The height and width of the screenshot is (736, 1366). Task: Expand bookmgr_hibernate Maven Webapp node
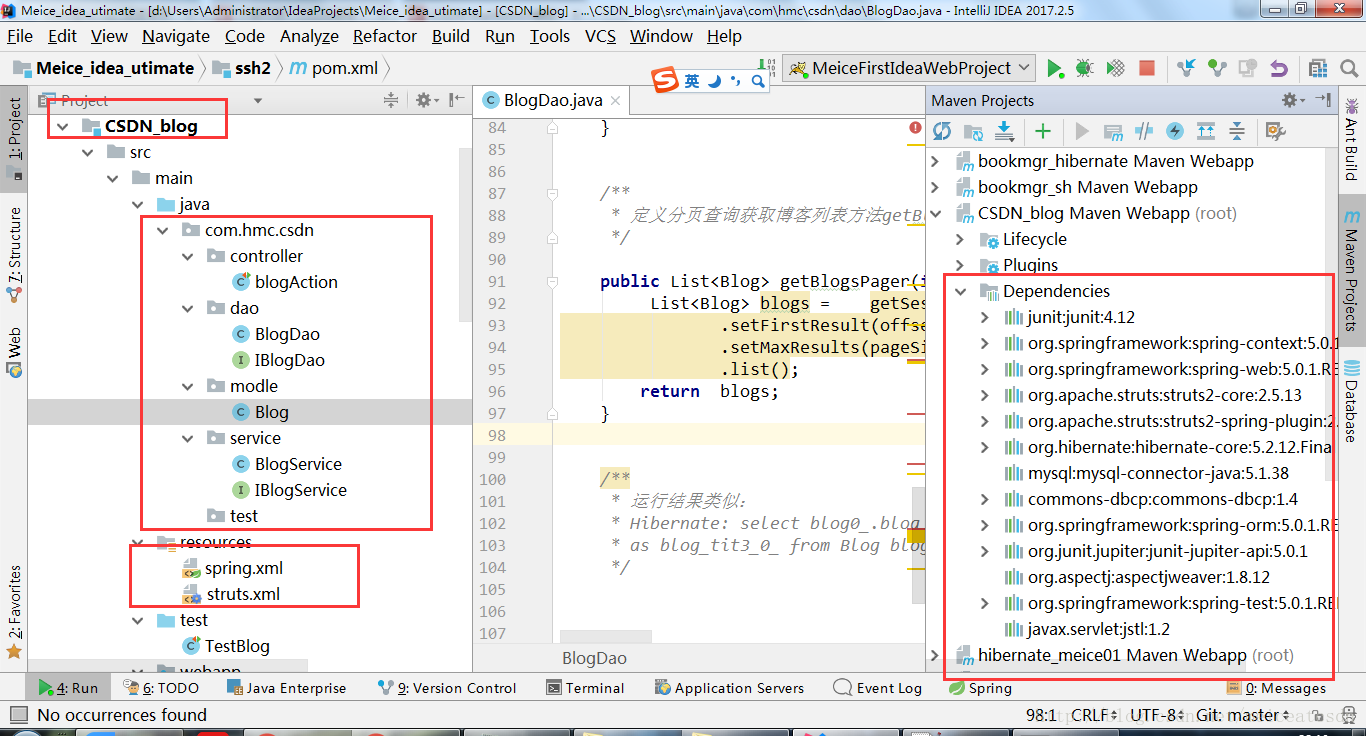[936, 161]
